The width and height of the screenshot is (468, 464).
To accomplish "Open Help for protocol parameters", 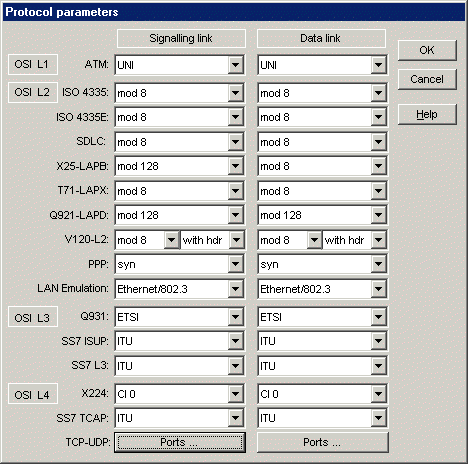I will [x=427, y=114].
